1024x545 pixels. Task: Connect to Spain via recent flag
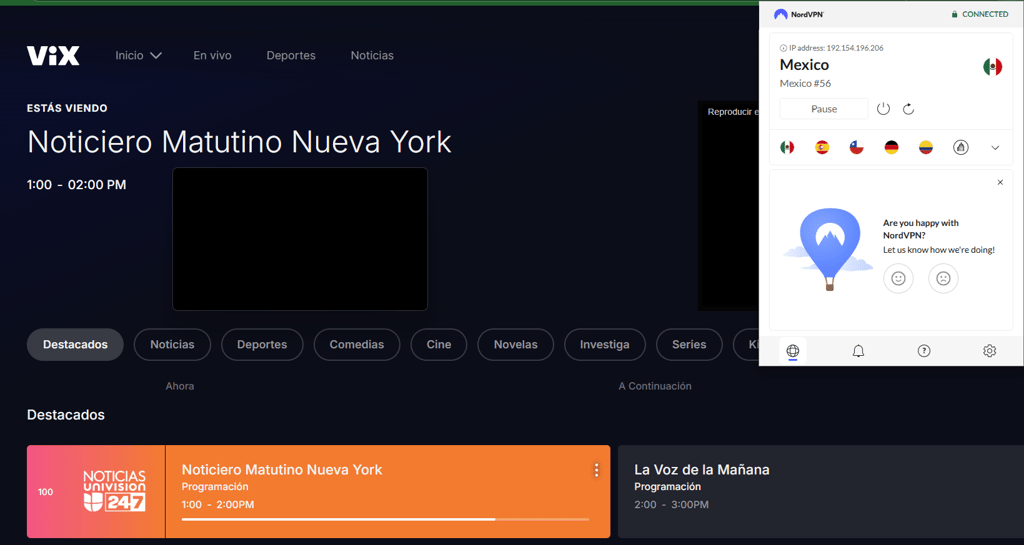[822, 148]
